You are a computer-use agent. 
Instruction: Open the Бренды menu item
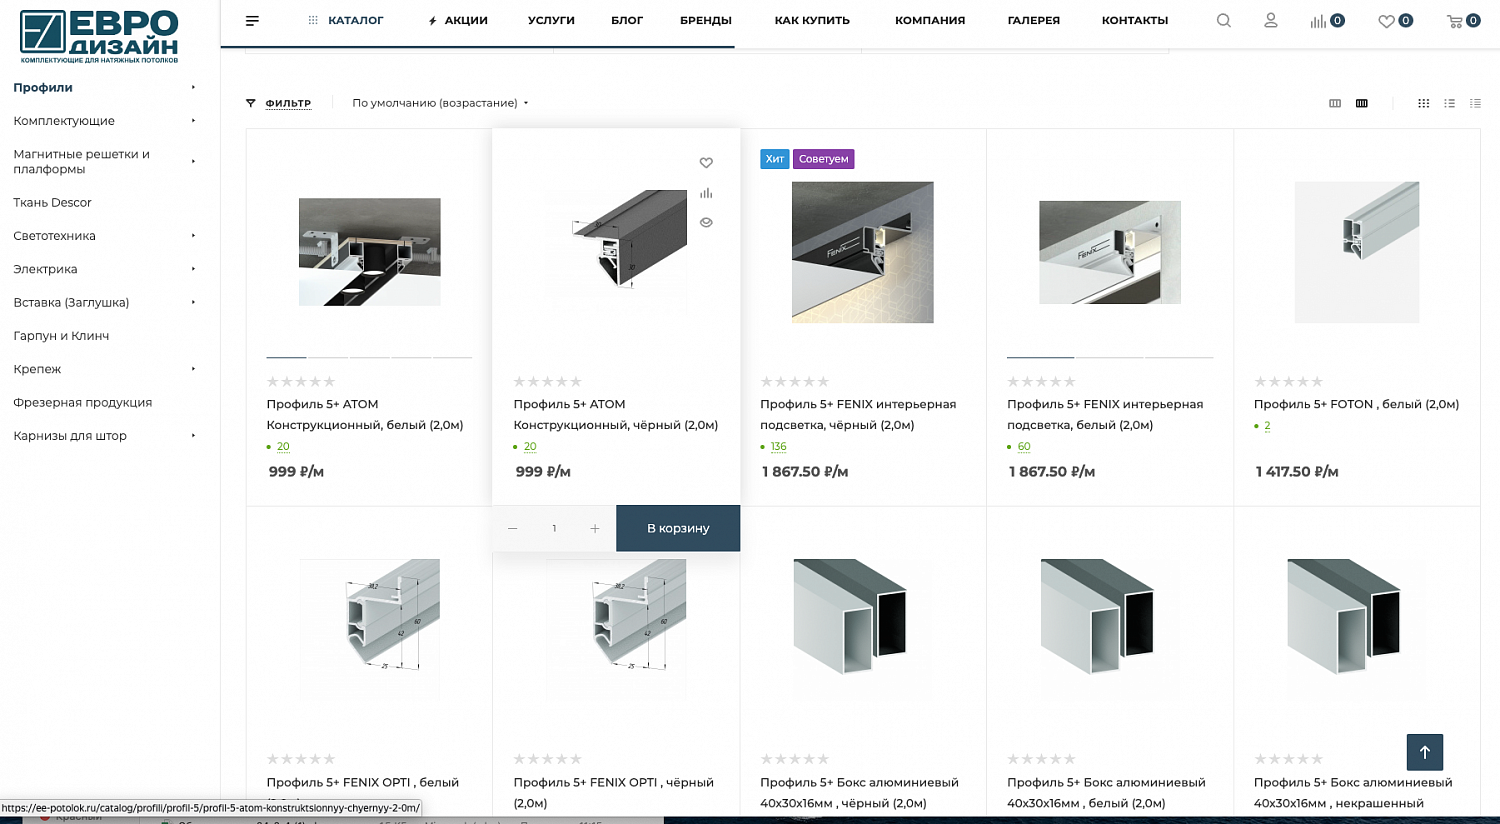coord(706,20)
